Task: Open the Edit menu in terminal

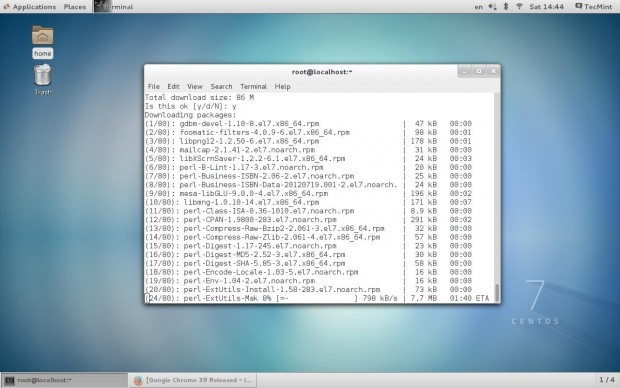Action: click(173, 87)
